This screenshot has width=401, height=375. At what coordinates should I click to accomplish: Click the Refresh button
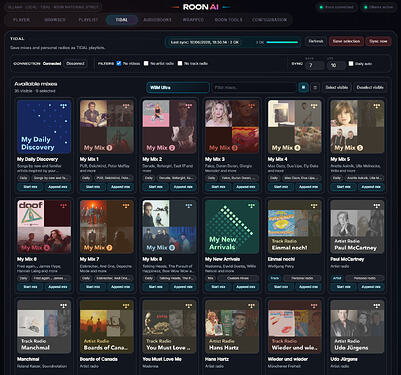click(x=315, y=41)
